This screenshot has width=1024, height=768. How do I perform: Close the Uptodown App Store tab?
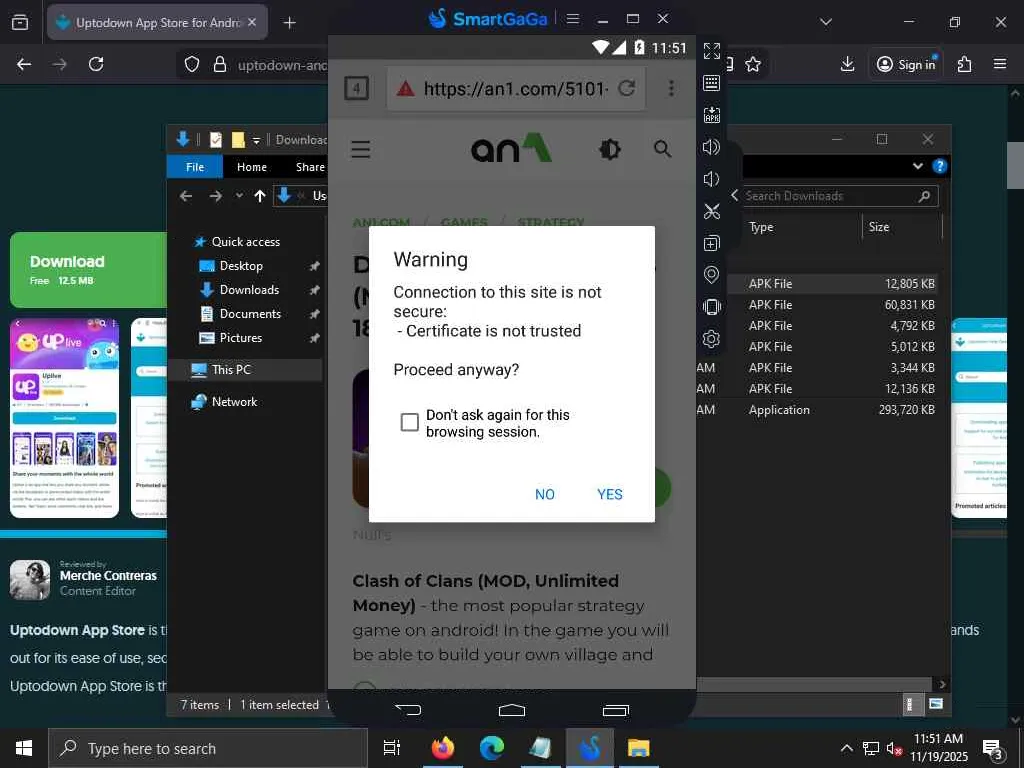coord(252,22)
